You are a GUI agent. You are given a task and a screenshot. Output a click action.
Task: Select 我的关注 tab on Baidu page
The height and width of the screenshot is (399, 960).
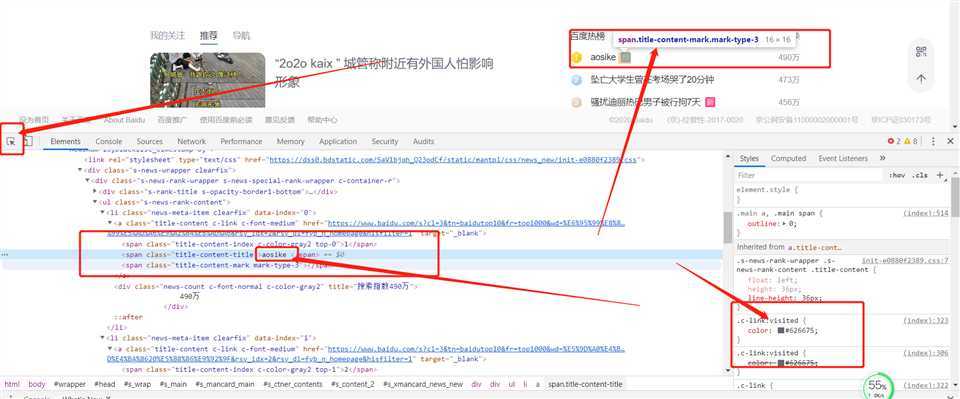pyautogui.click(x=167, y=35)
